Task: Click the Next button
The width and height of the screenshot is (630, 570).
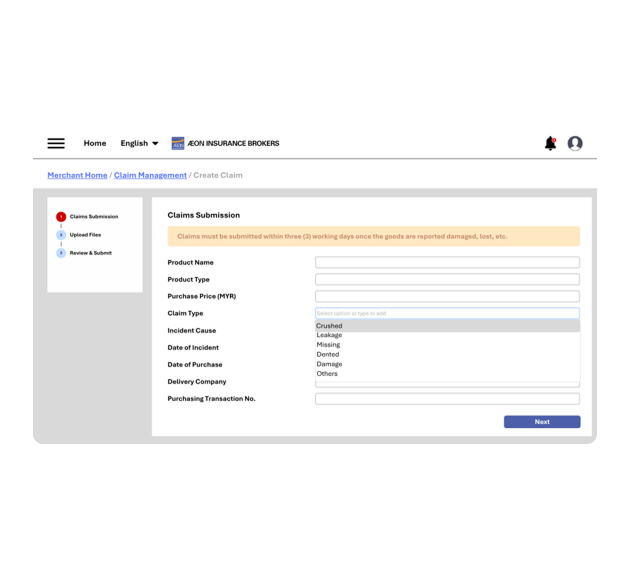Action: tap(541, 422)
